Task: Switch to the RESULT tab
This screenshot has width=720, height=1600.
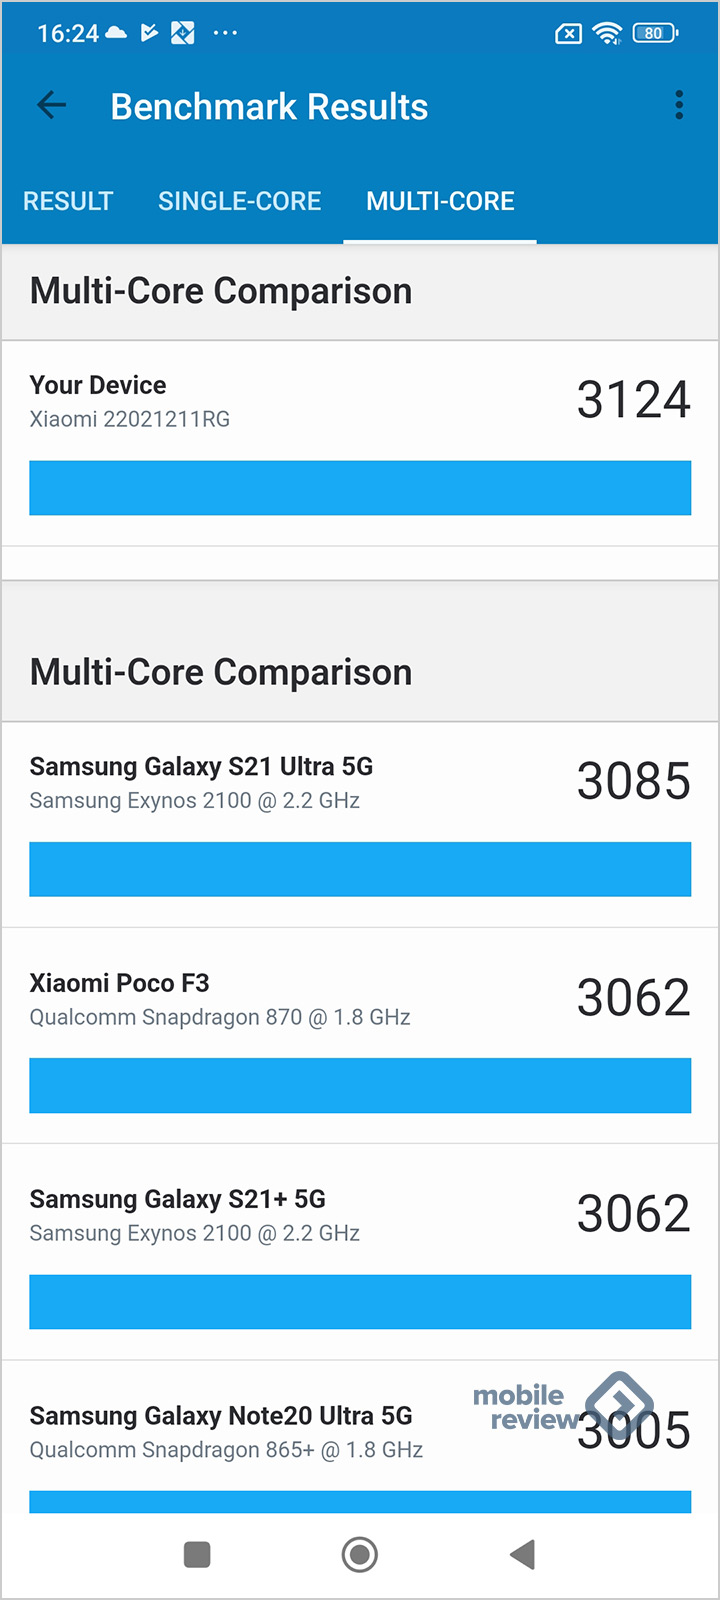Action: click(x=68, y=201)
